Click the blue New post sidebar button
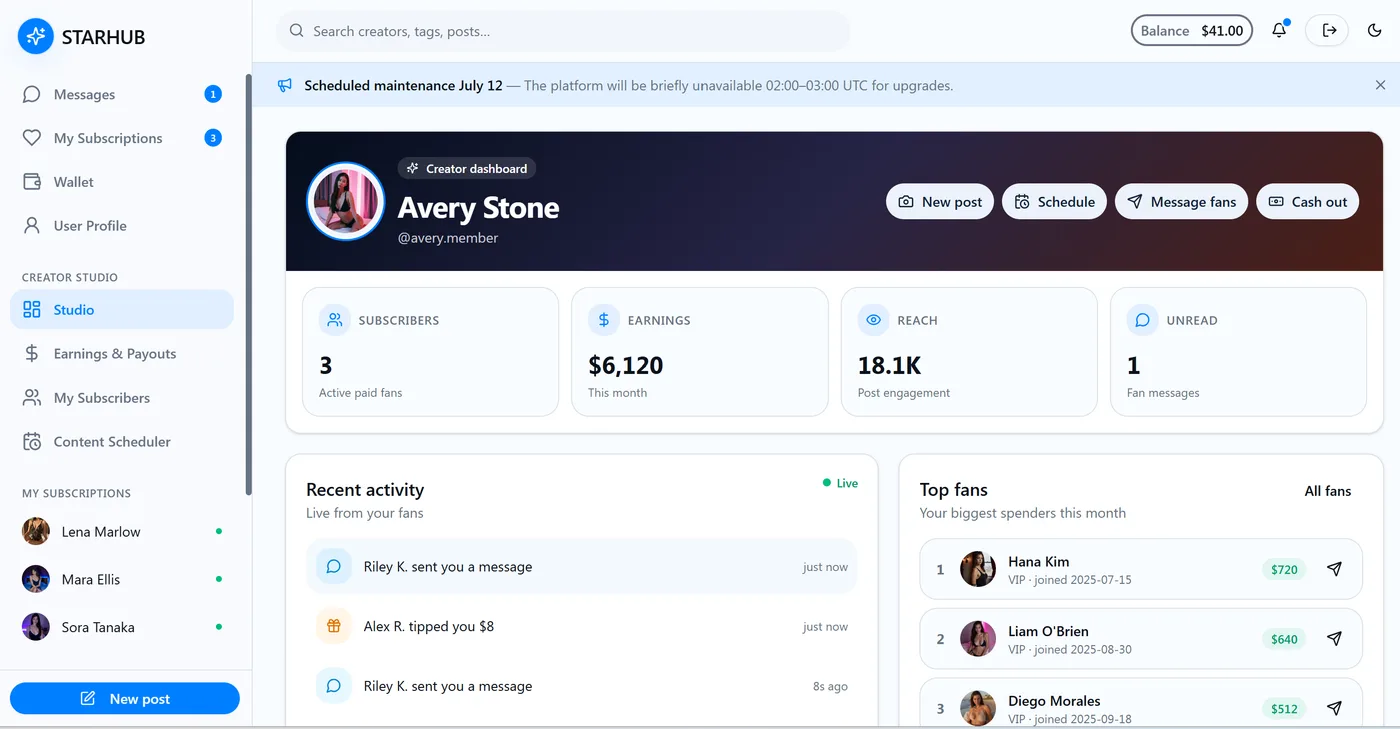This screenshot has height=729, width=1400. (125, 699)
